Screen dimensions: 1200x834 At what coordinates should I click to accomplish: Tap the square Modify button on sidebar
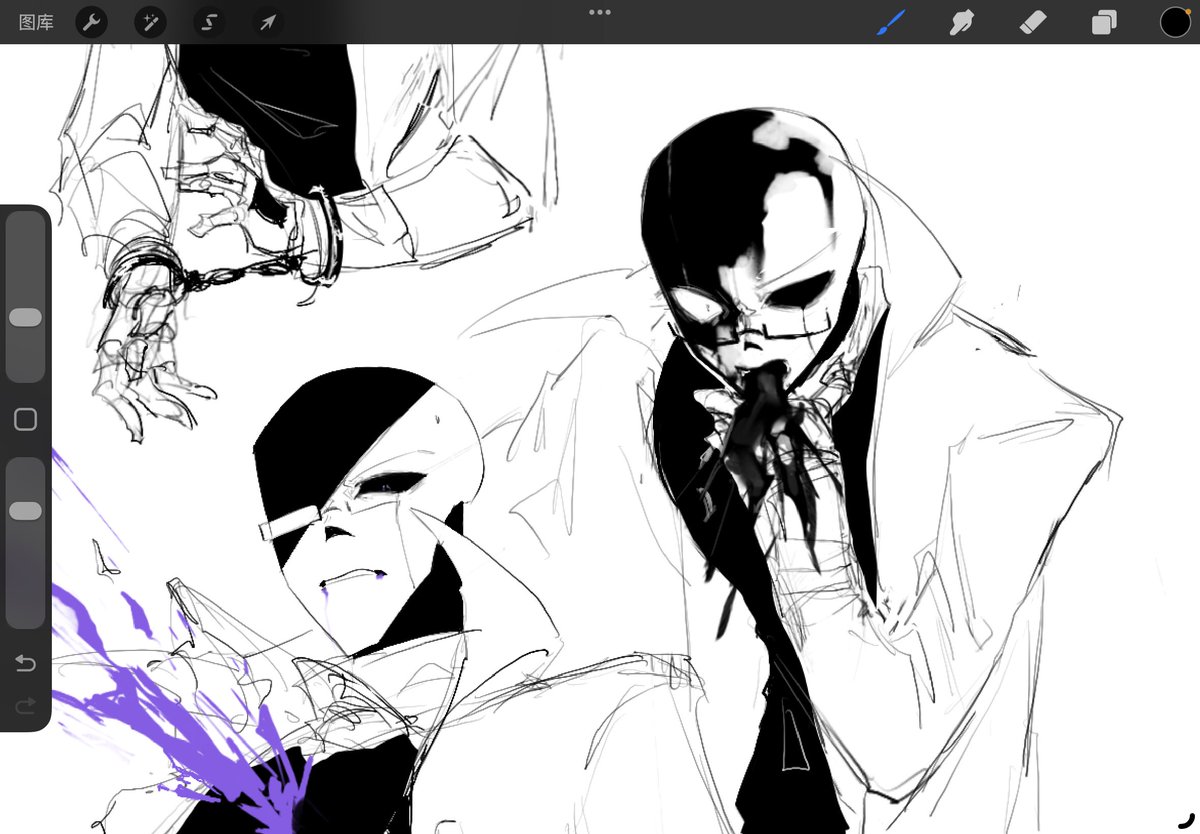26,419
